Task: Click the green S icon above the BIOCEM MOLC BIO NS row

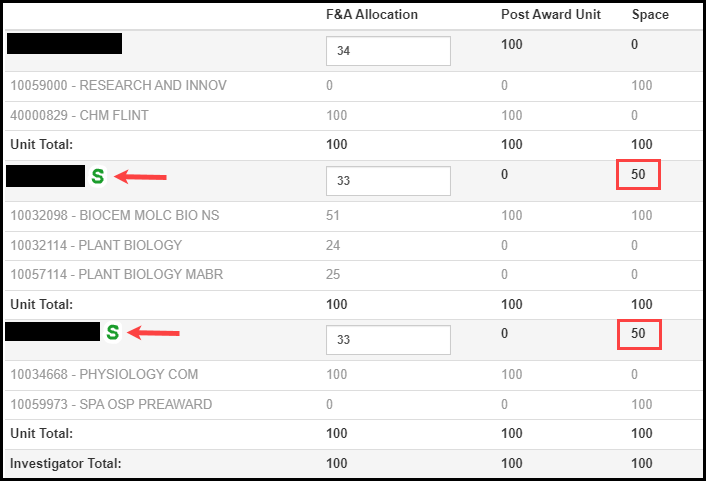Action: pyautogui.click(x=98, y=176)
